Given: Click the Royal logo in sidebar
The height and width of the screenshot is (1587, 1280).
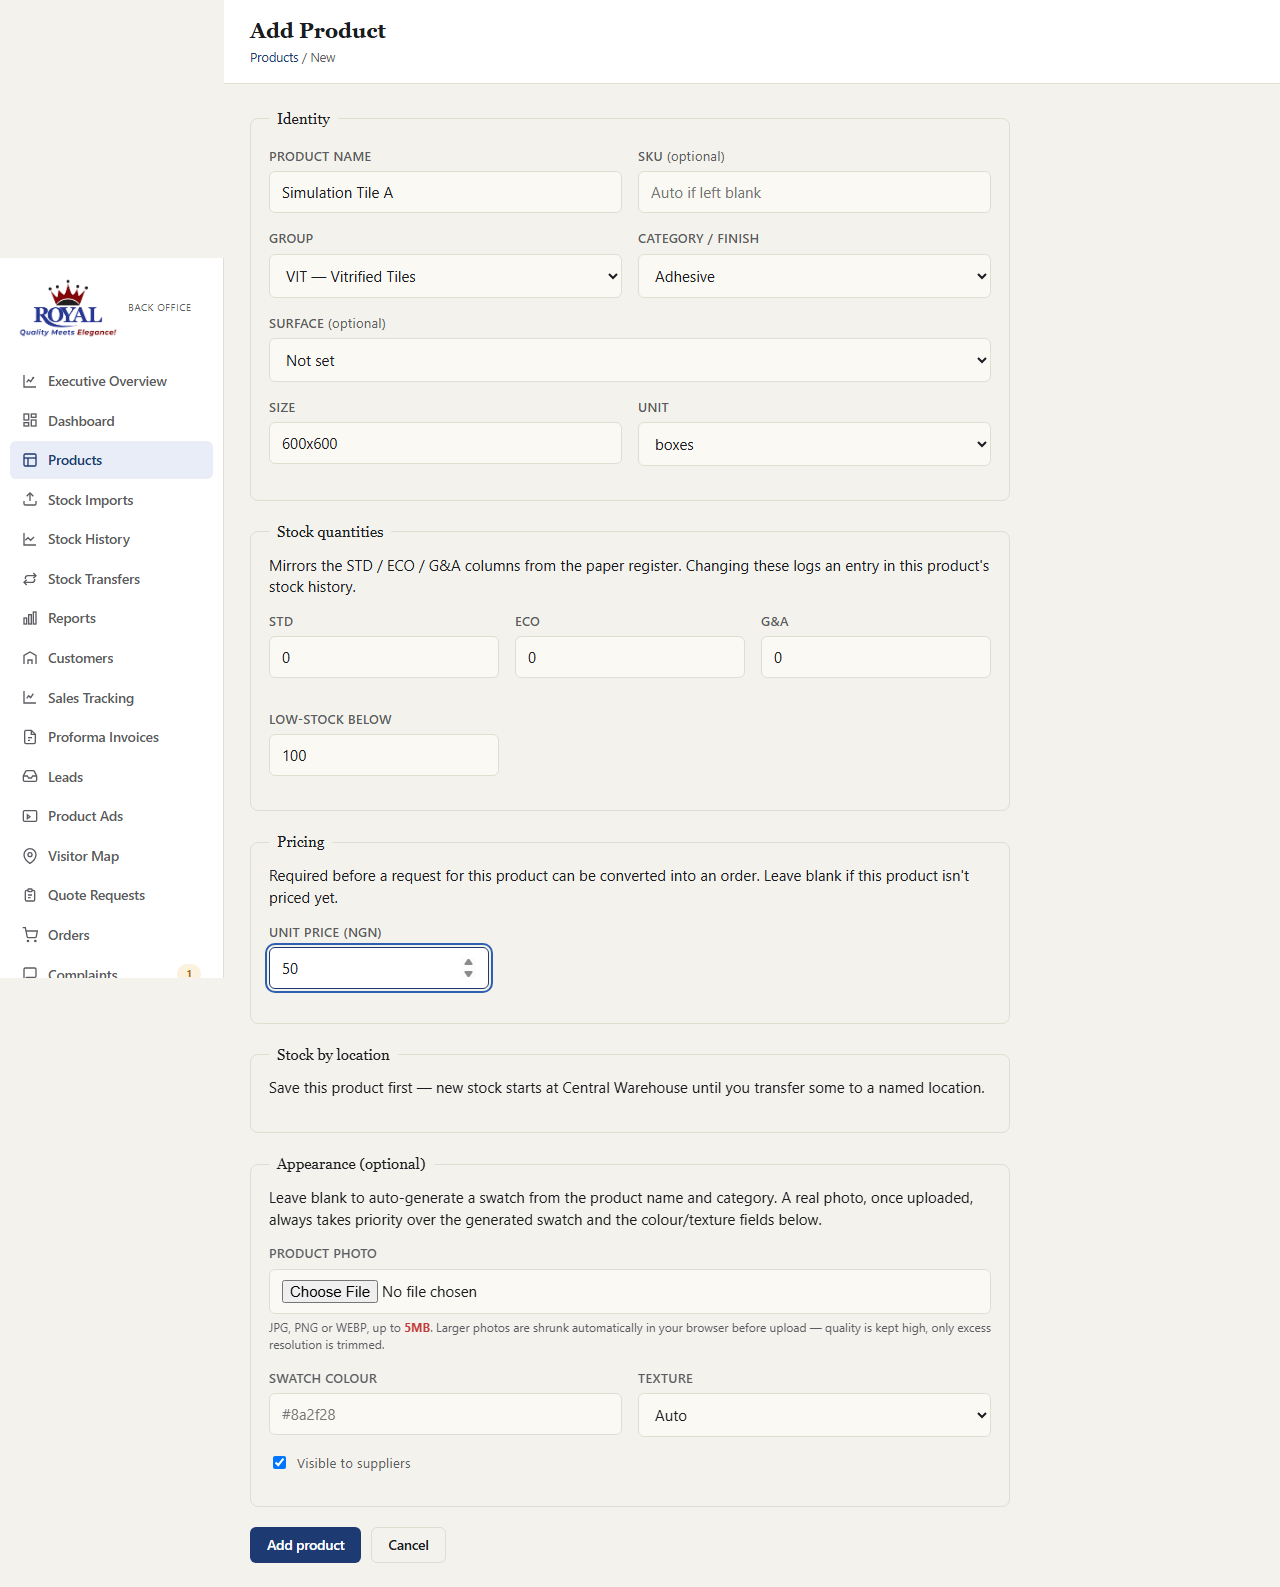Looking at the screenshot, I should pyautogui.click(x=68, y=308).
